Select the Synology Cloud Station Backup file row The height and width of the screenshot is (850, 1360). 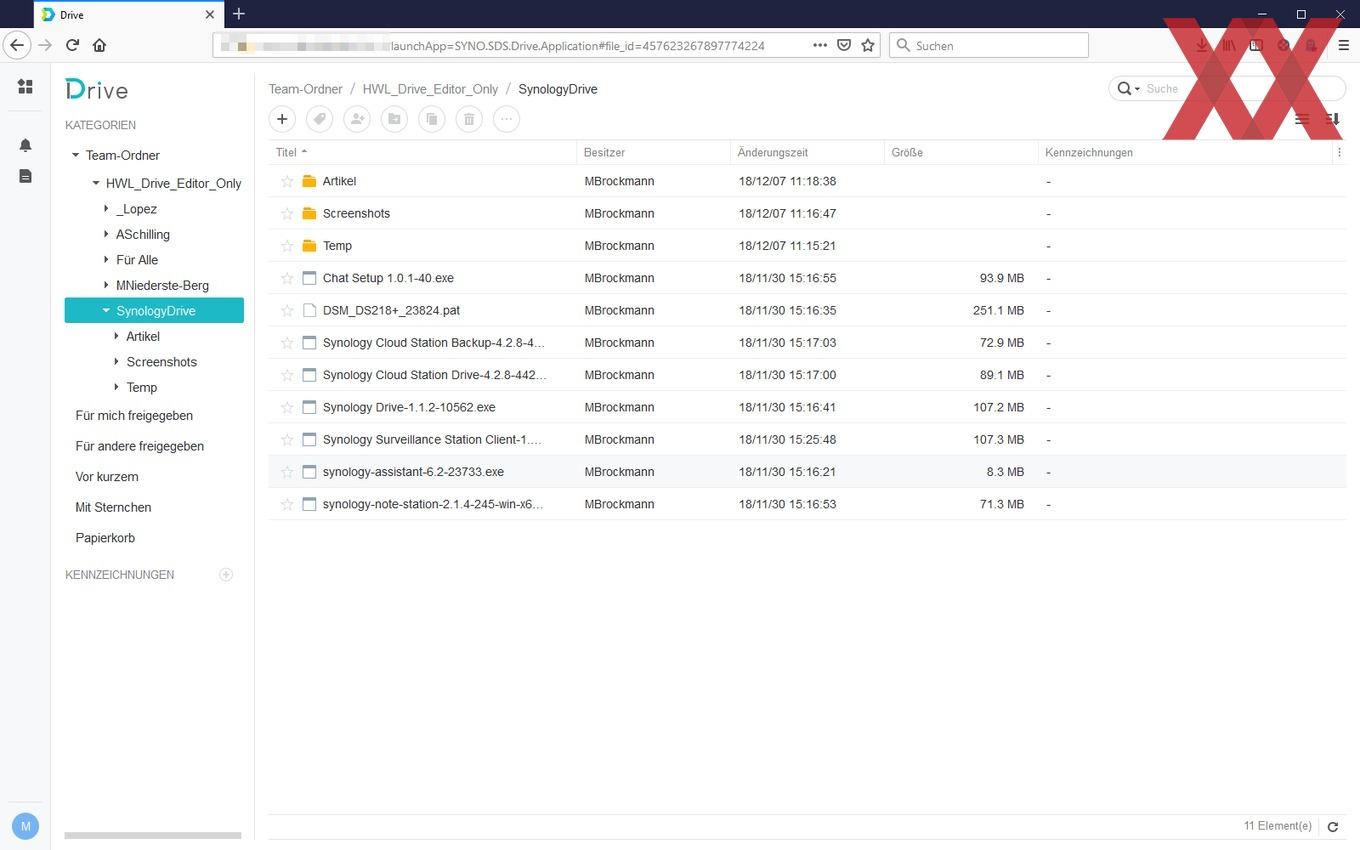click(807, 343)
